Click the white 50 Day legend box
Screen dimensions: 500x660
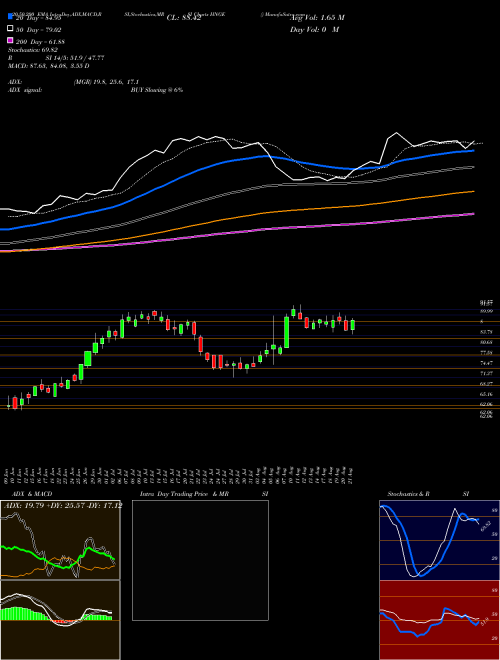tap(10, 29)
